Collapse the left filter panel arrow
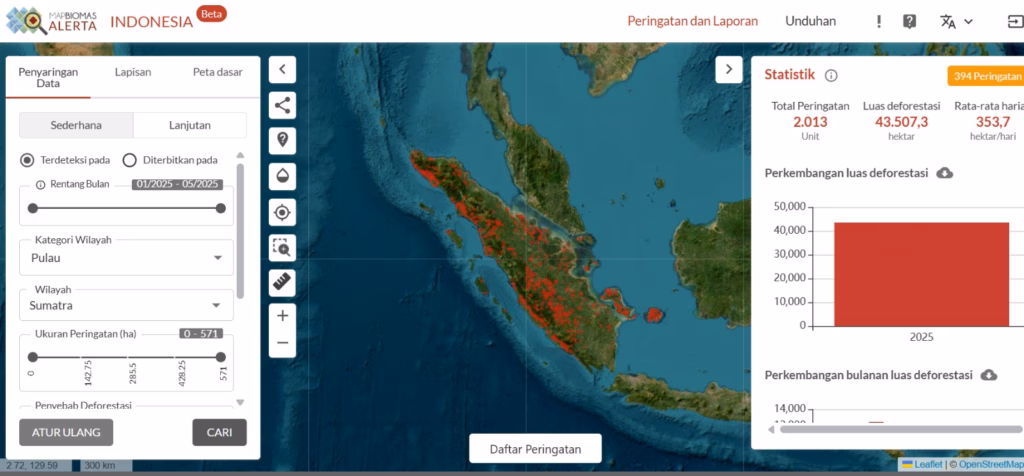The image size is (1024, 476). click(x=282, y=69)
